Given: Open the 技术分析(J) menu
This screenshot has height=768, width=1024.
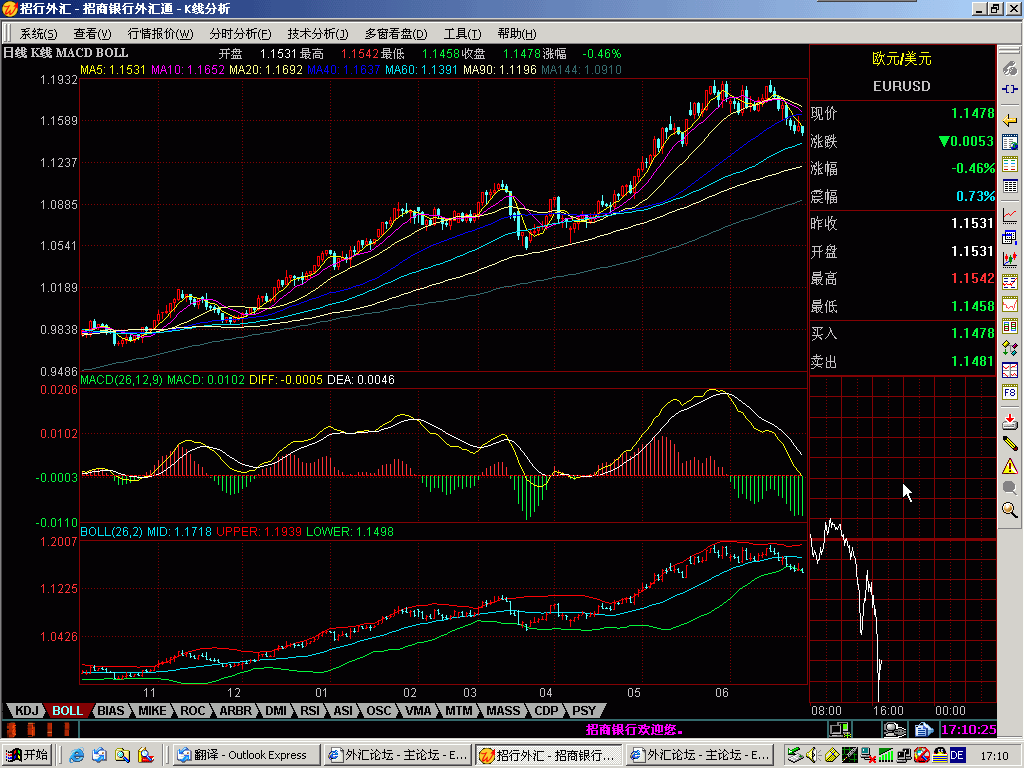Looking at the screenshot, I should [x=318, y=33].
